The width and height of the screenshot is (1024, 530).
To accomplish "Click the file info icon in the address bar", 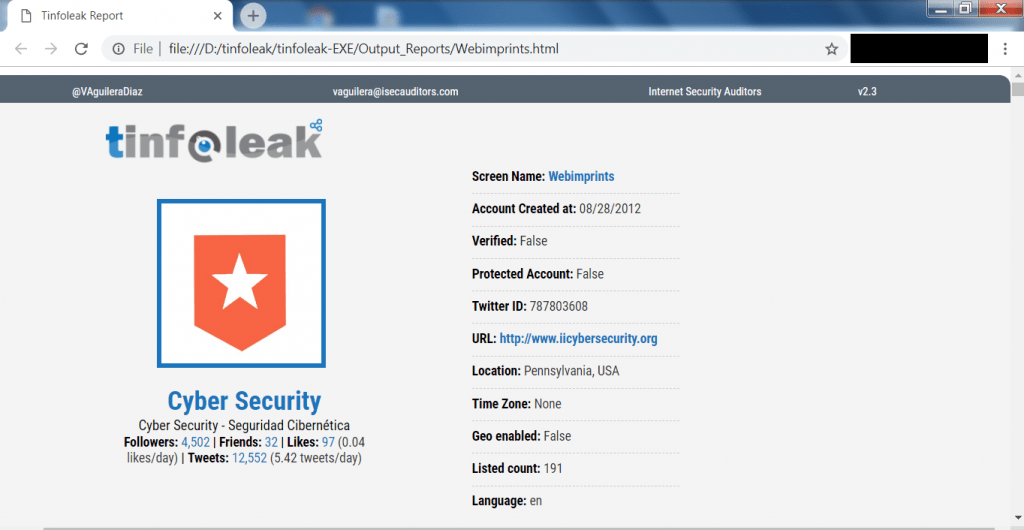I will [x=118, y=49].
